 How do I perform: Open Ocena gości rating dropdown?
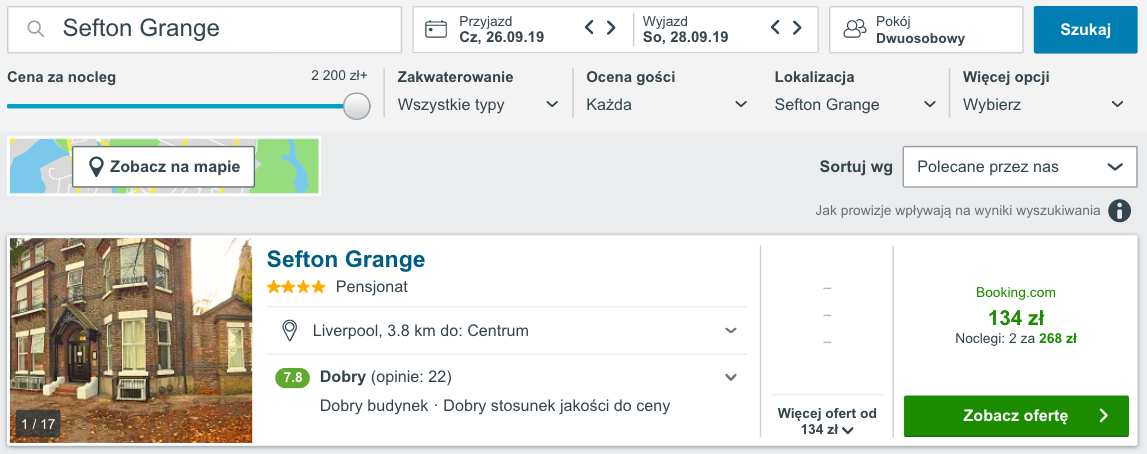pyautogui.click(x=667, y=104)
